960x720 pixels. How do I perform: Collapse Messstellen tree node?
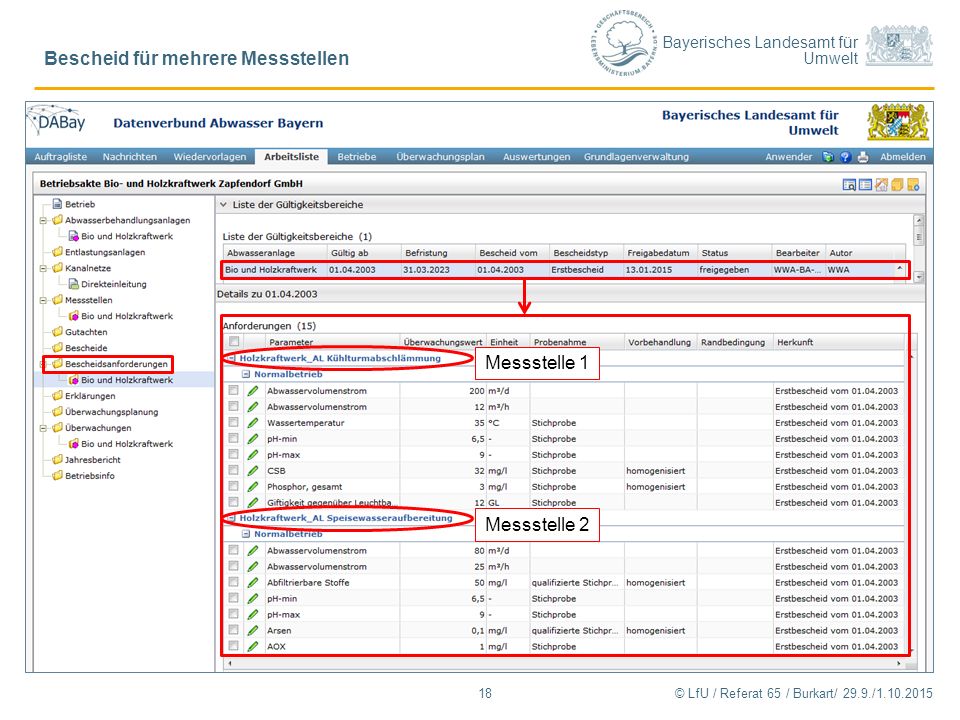pos(43,300)
